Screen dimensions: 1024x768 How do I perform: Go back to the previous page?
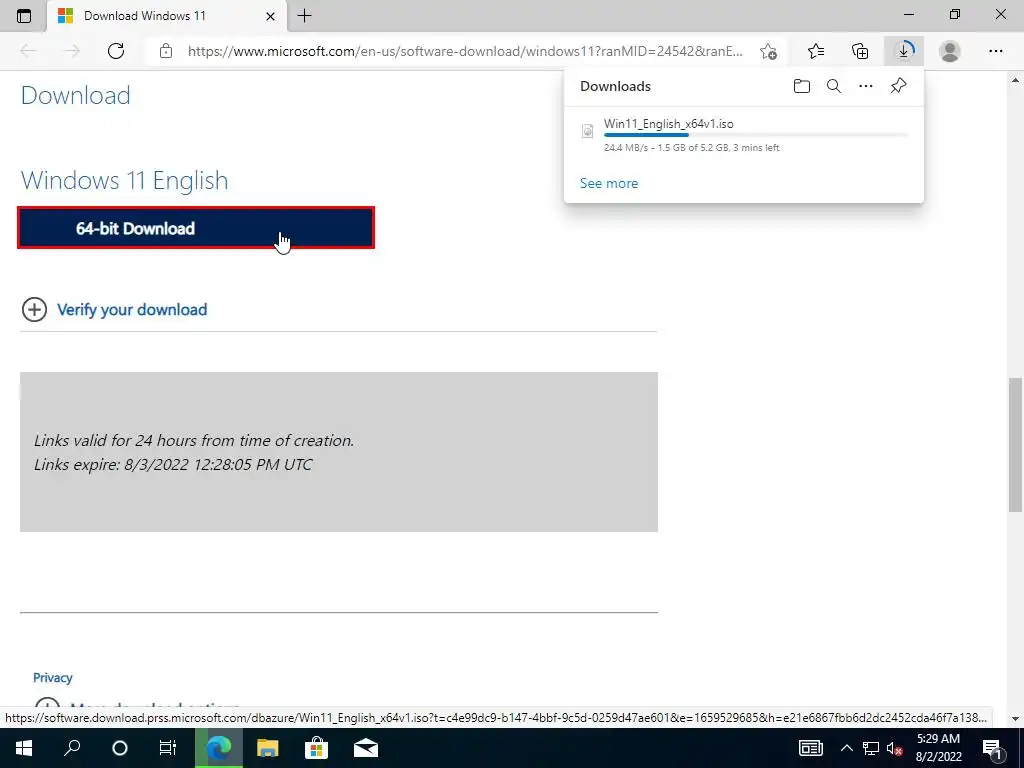pyautogui.click(x=28, y=51)
